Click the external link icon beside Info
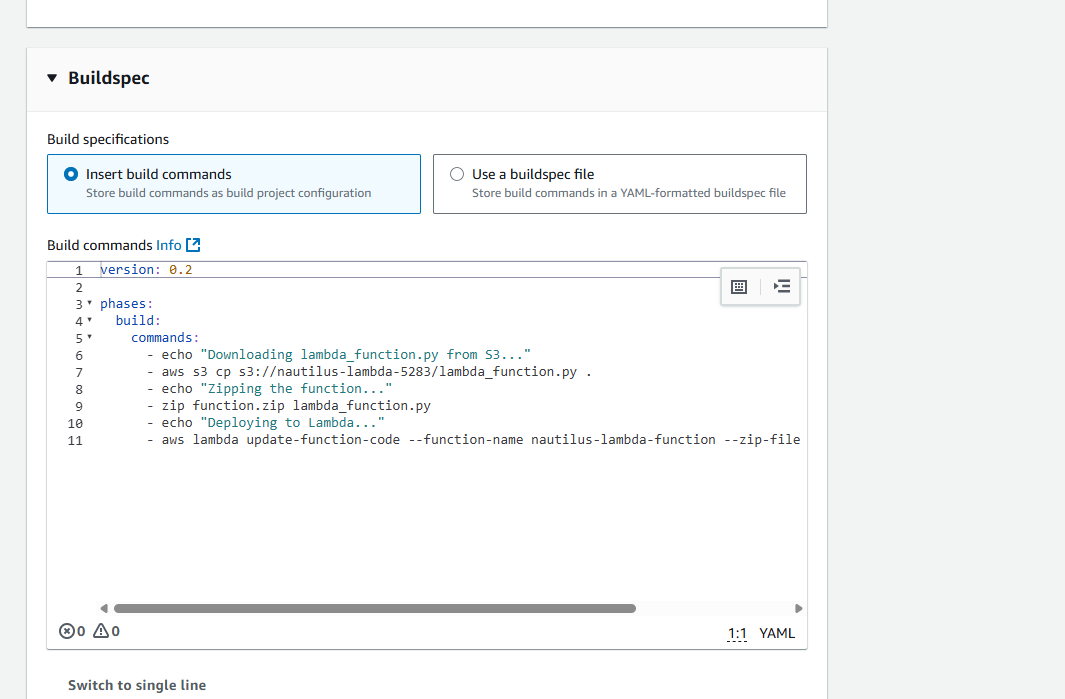 (x=194, y=245)
